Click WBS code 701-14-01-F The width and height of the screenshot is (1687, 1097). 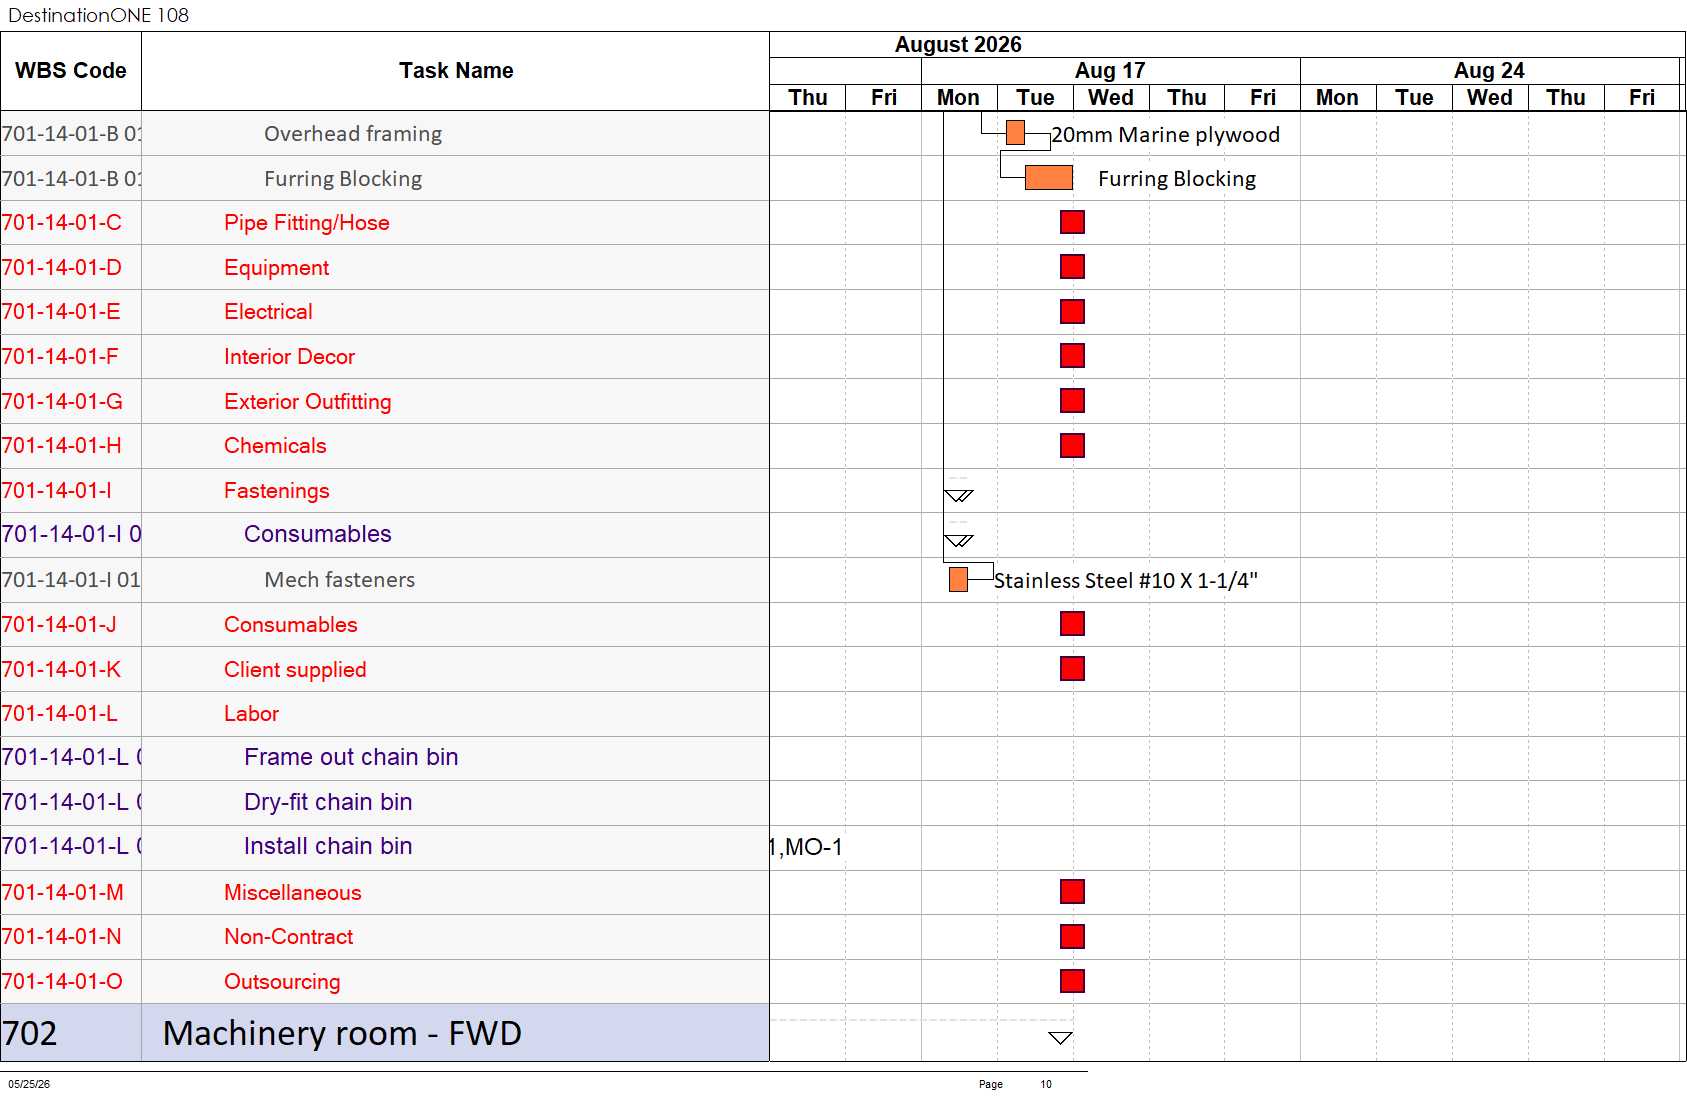60,357
